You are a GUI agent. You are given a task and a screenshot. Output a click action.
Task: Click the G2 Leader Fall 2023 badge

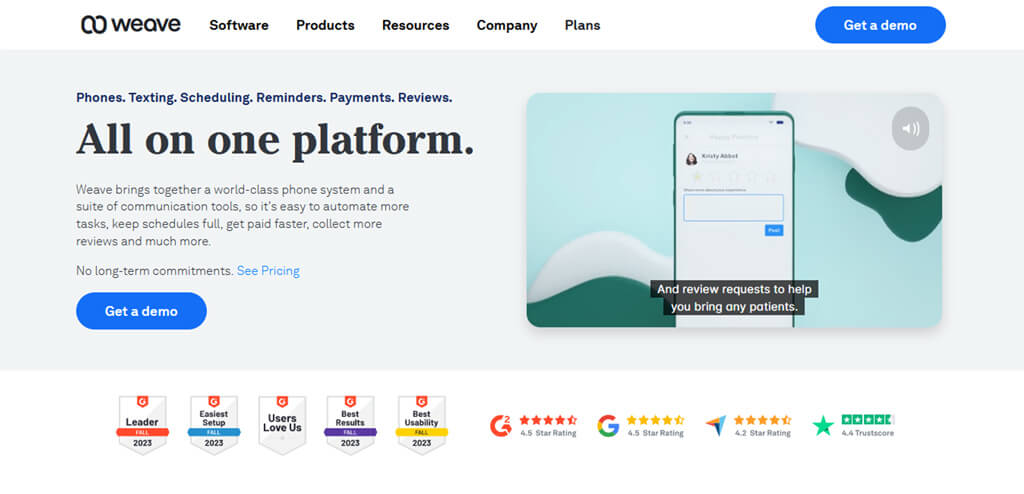click(x=142, y=425)
